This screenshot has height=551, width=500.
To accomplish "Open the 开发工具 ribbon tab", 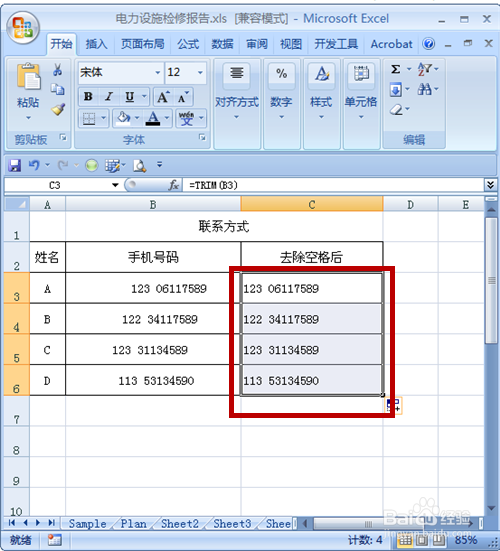I will click(336, 44).
